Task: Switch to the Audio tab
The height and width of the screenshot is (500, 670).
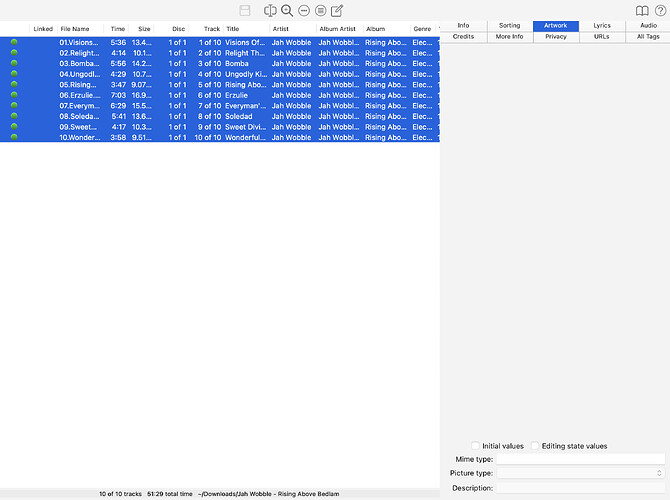Action: 648,26
